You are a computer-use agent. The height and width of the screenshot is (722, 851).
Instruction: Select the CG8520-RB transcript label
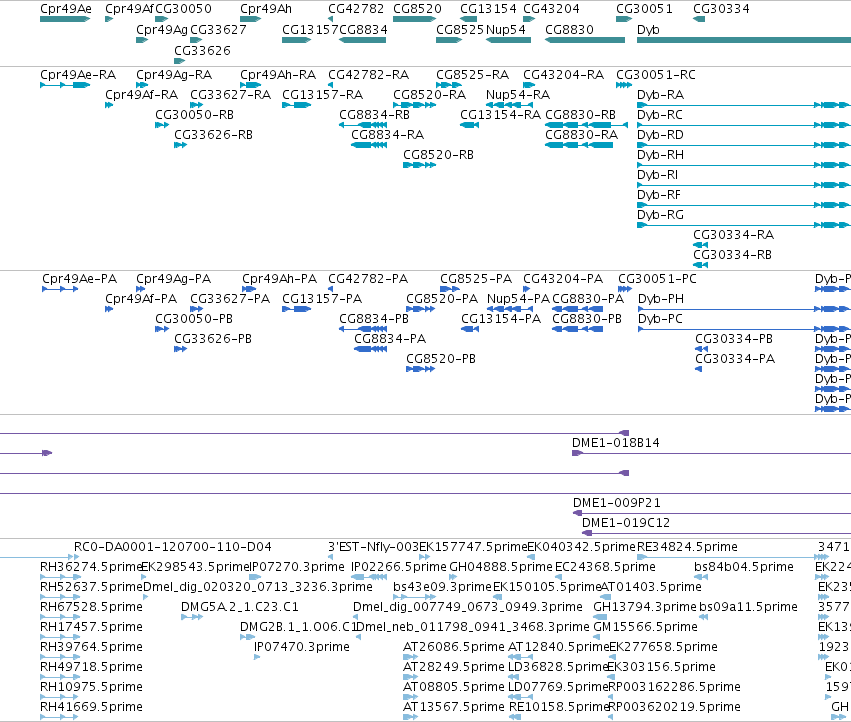click(438, 155)
